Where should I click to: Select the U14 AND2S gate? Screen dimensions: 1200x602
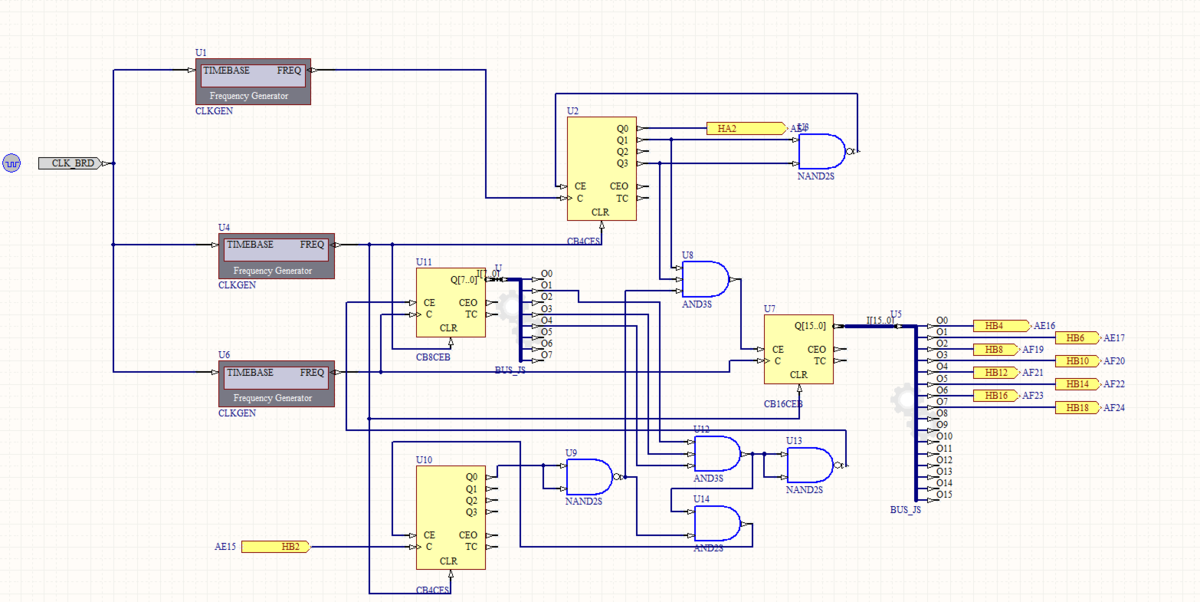(718, 524)
